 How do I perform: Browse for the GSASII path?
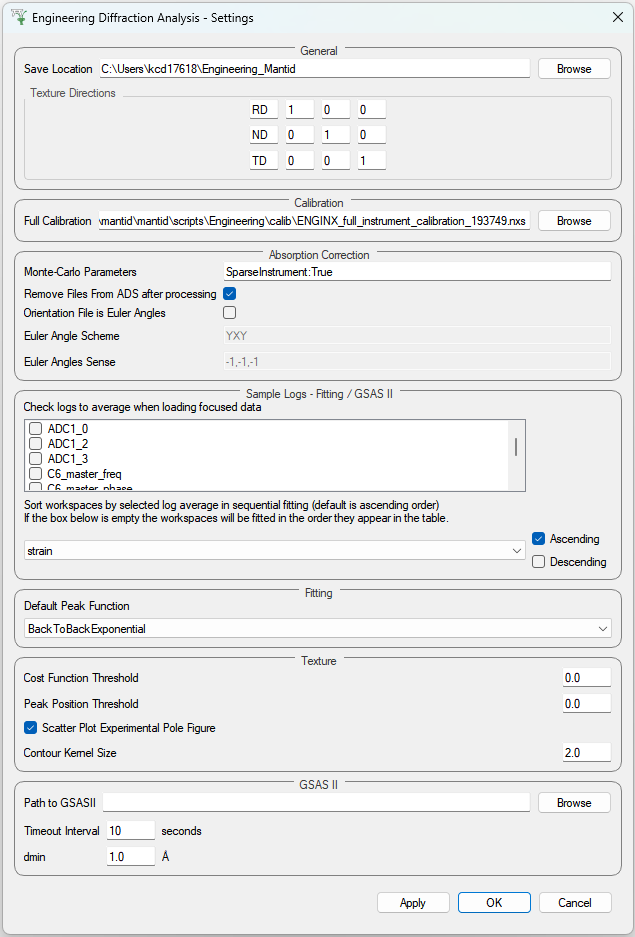[574, 803]
